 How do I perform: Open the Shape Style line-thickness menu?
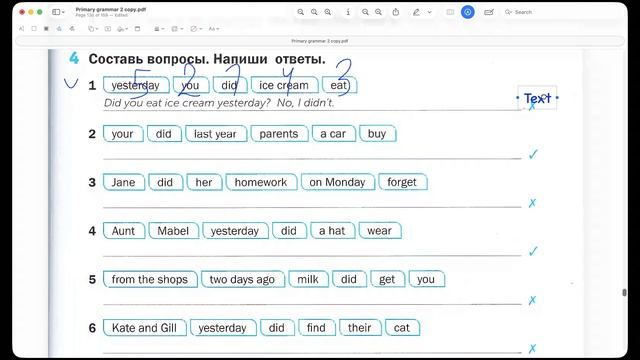point(159,29)
